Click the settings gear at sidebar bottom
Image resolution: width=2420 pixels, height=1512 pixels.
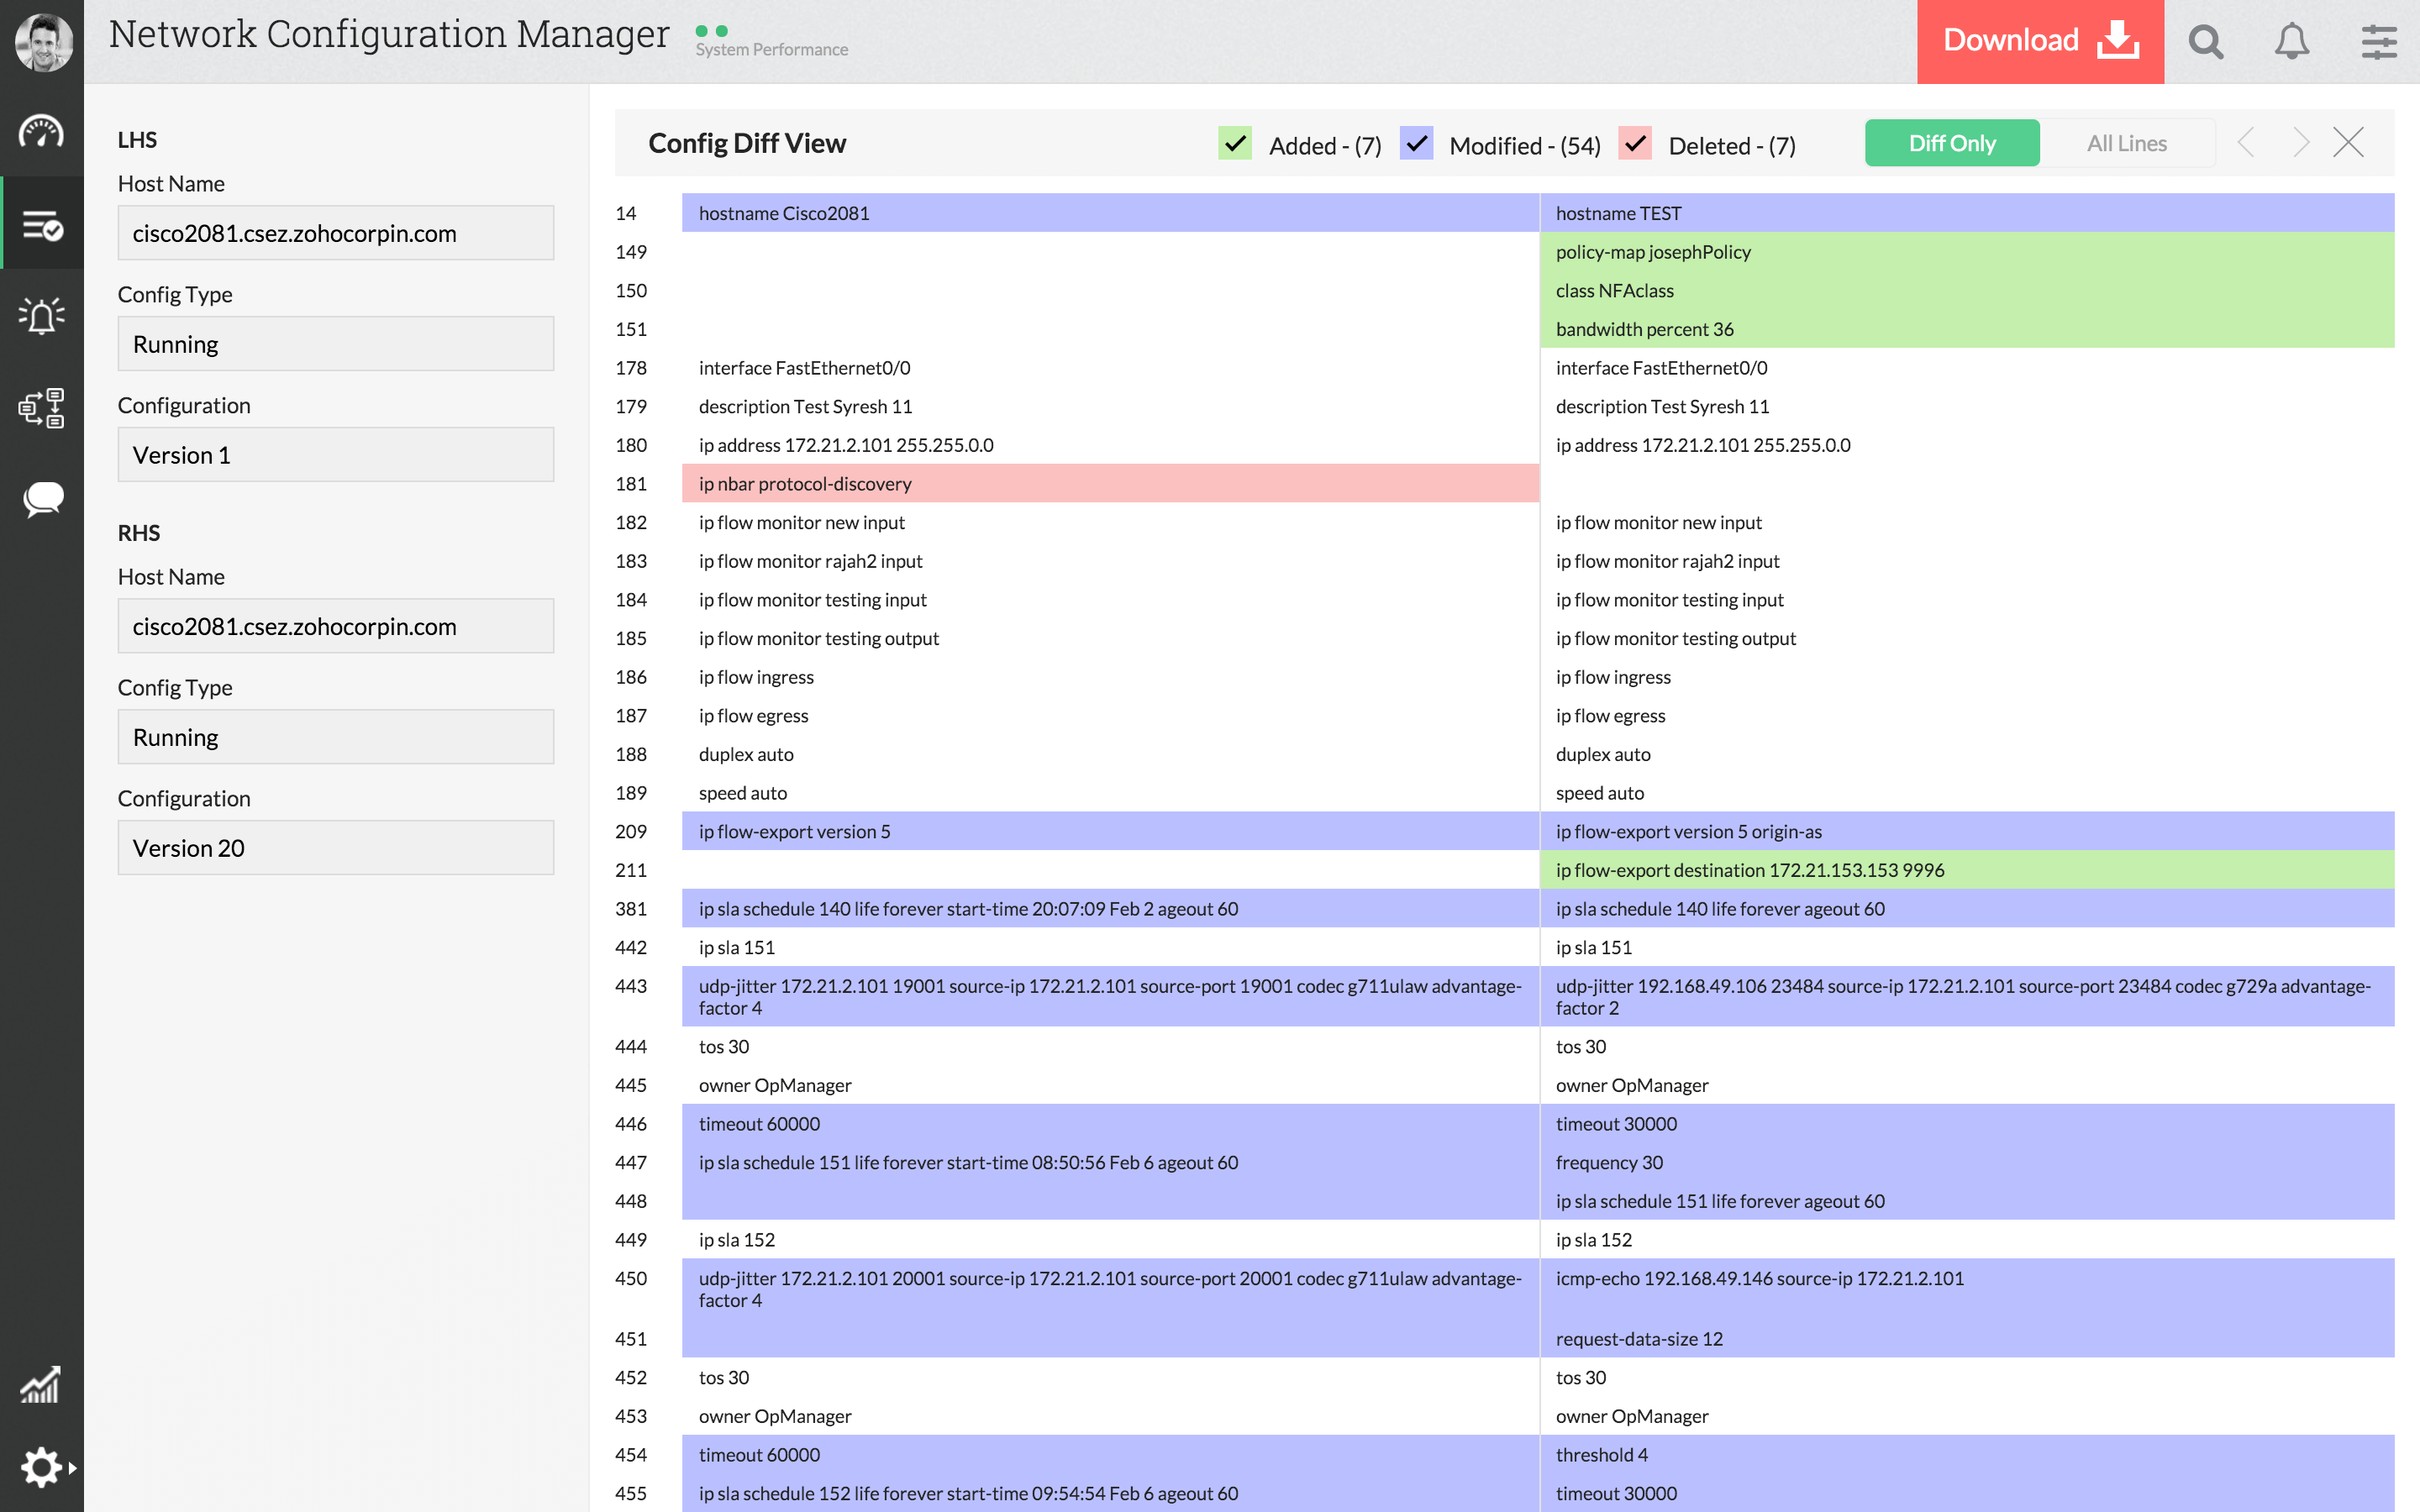(41, 1467)
